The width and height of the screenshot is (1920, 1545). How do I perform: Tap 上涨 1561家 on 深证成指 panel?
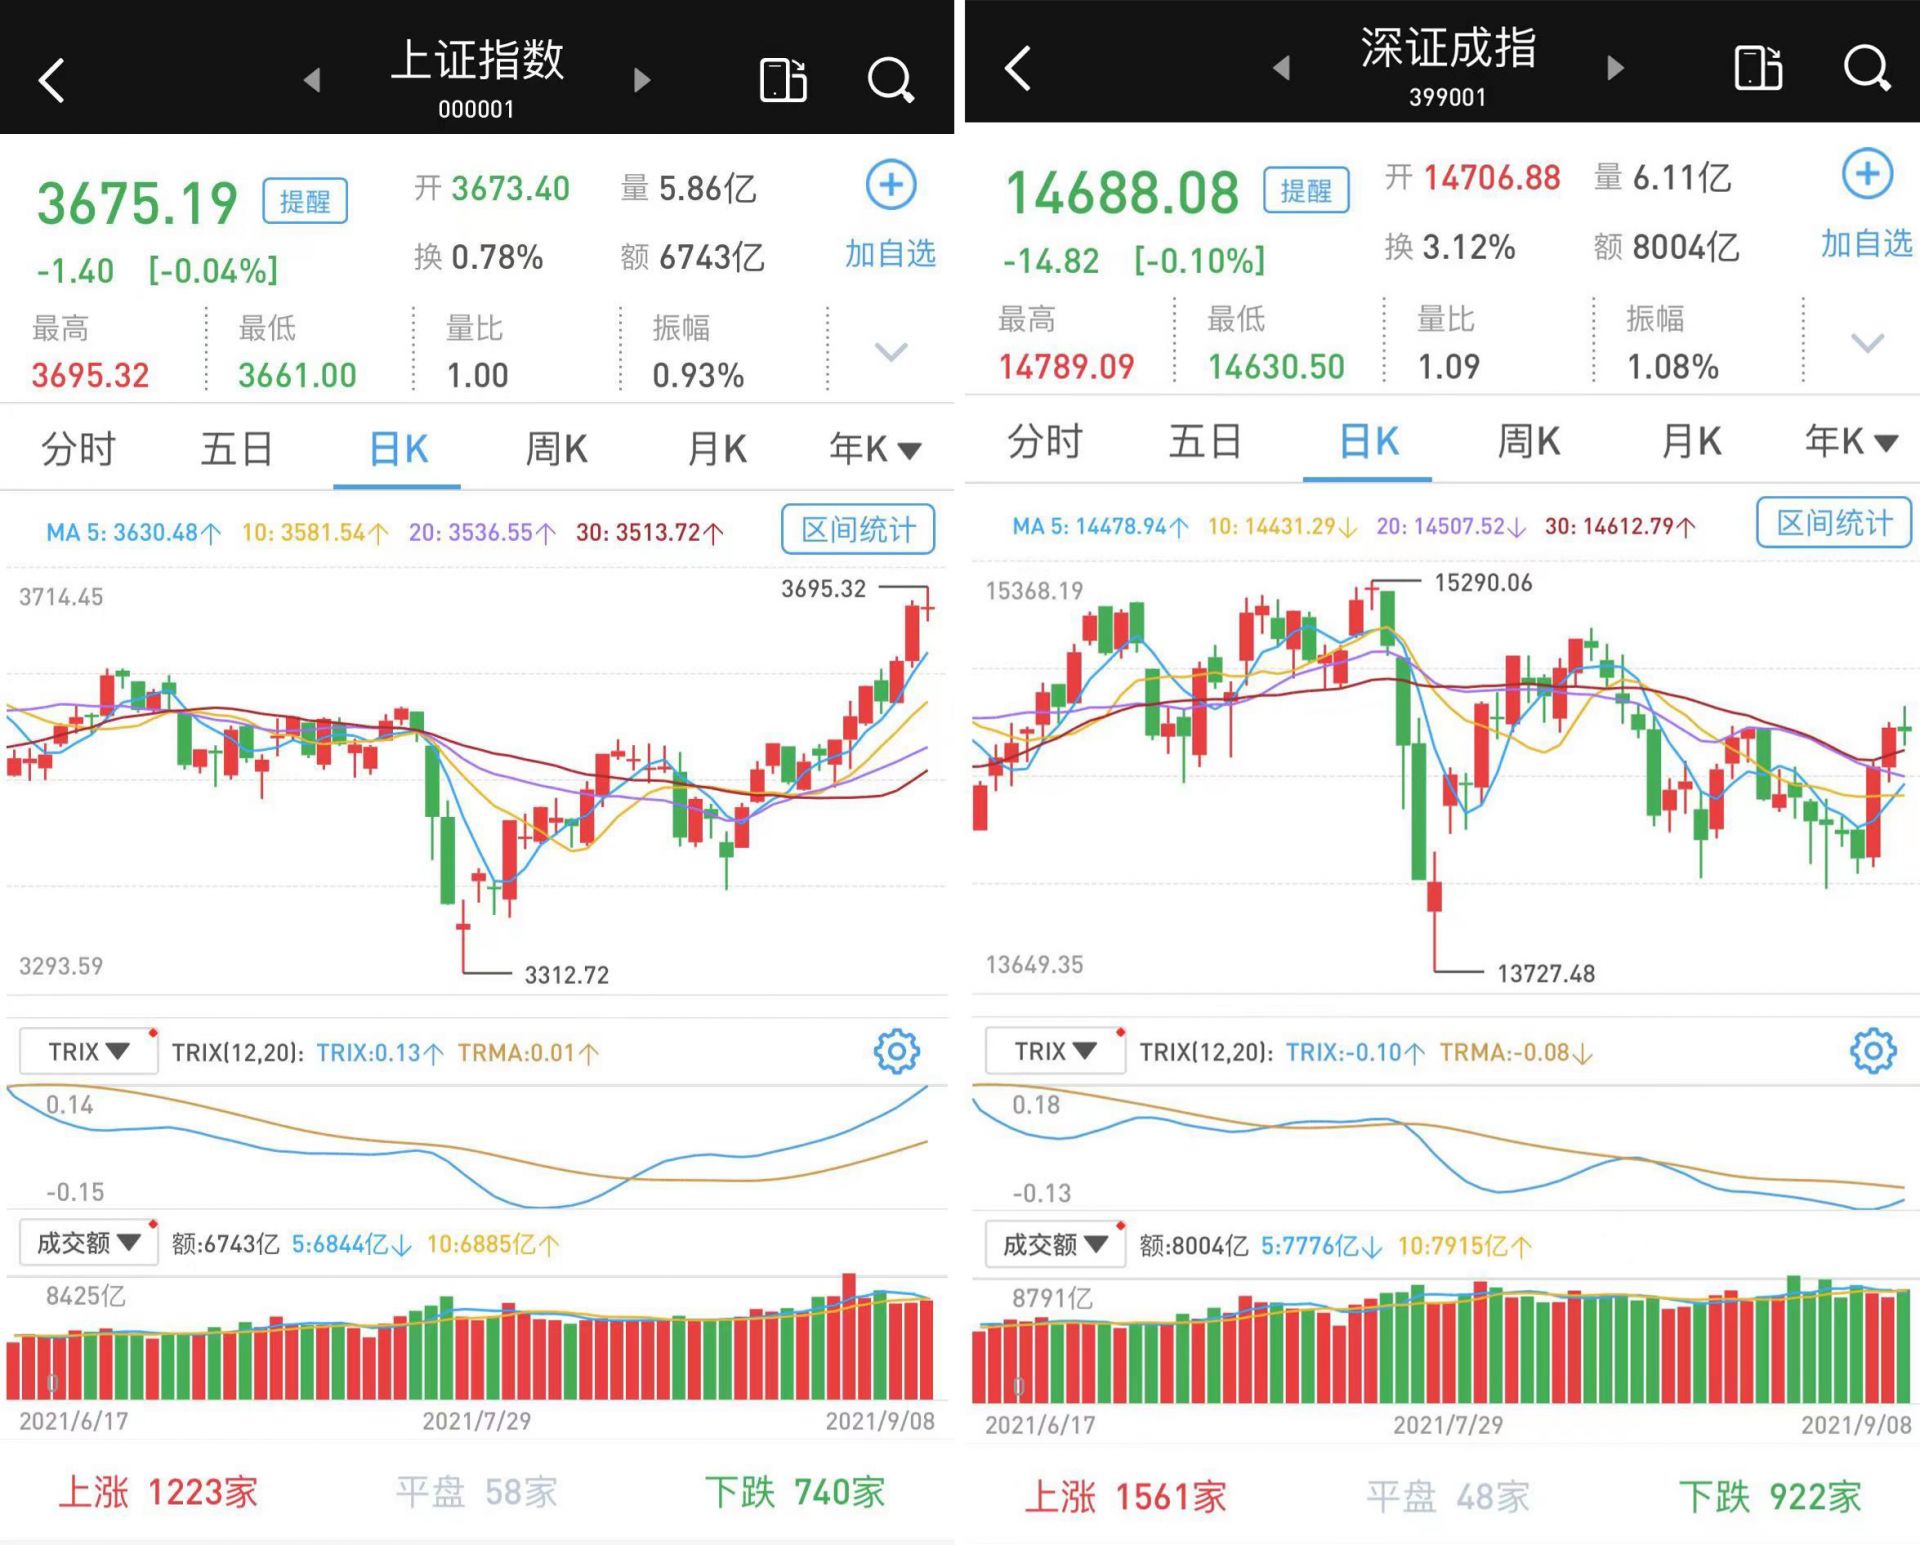(1126, 1497)
